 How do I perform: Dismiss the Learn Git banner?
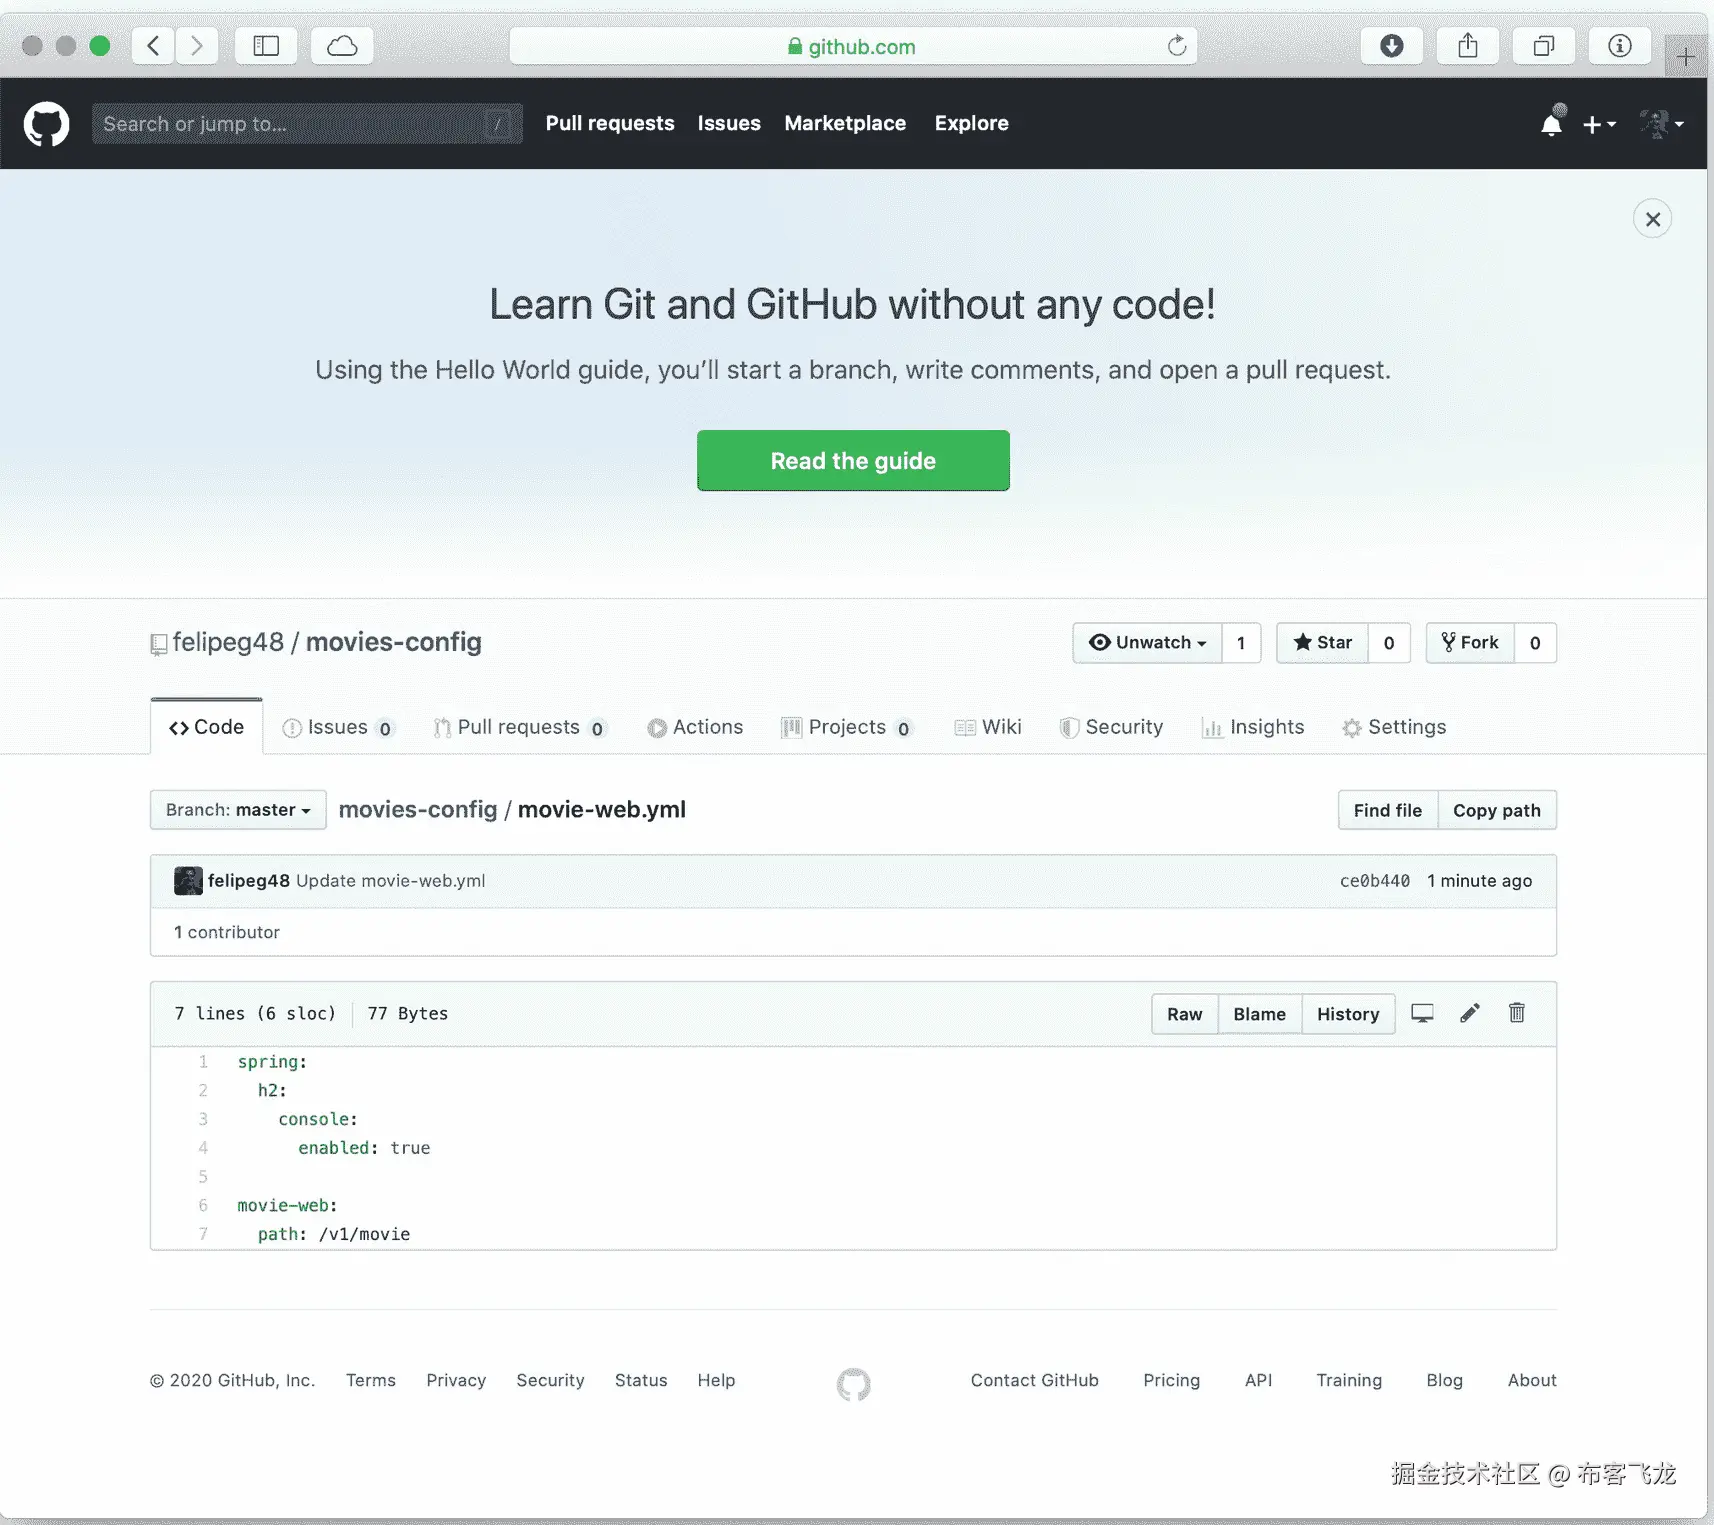coord(1653,219)
